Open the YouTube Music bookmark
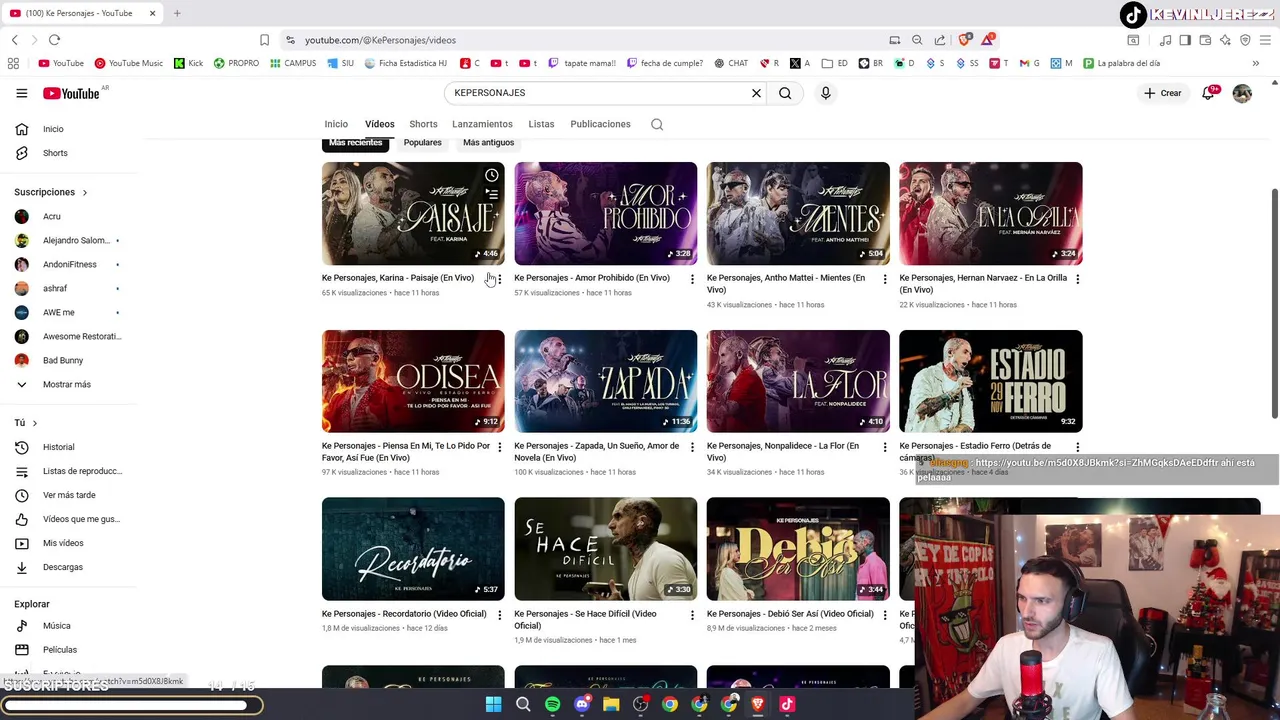Viewport: 1280px width, 720px height. (x=128, y=63)
